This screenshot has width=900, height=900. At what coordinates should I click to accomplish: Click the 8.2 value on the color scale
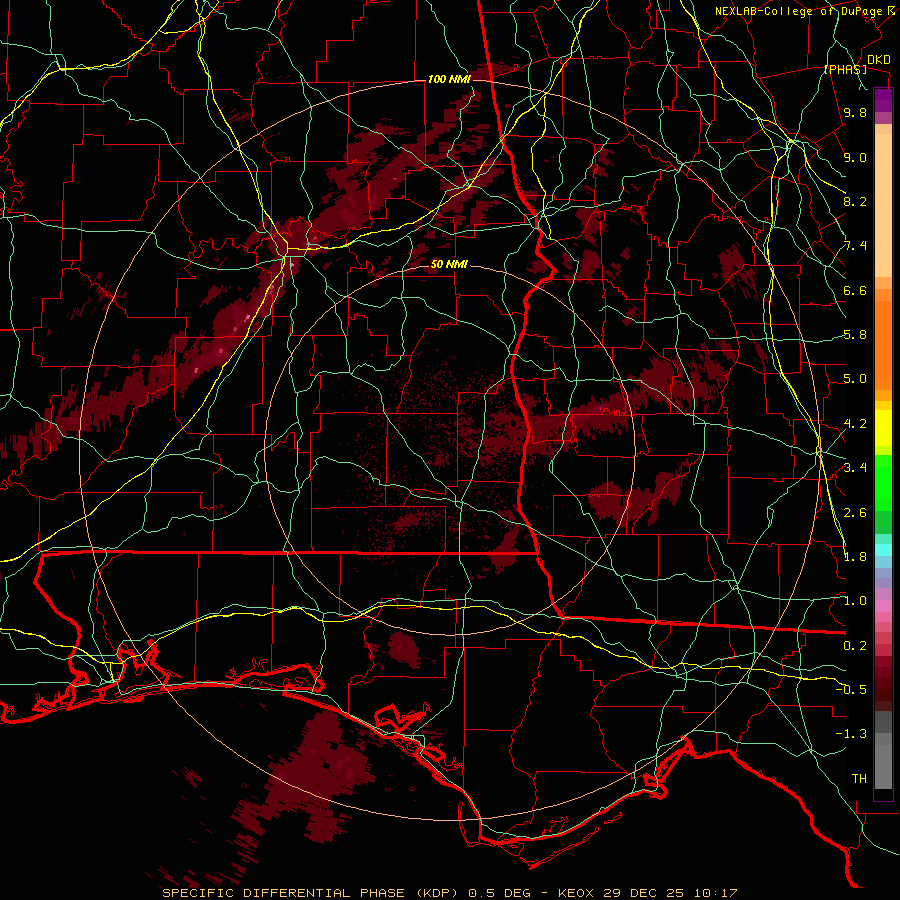point(855,201)
